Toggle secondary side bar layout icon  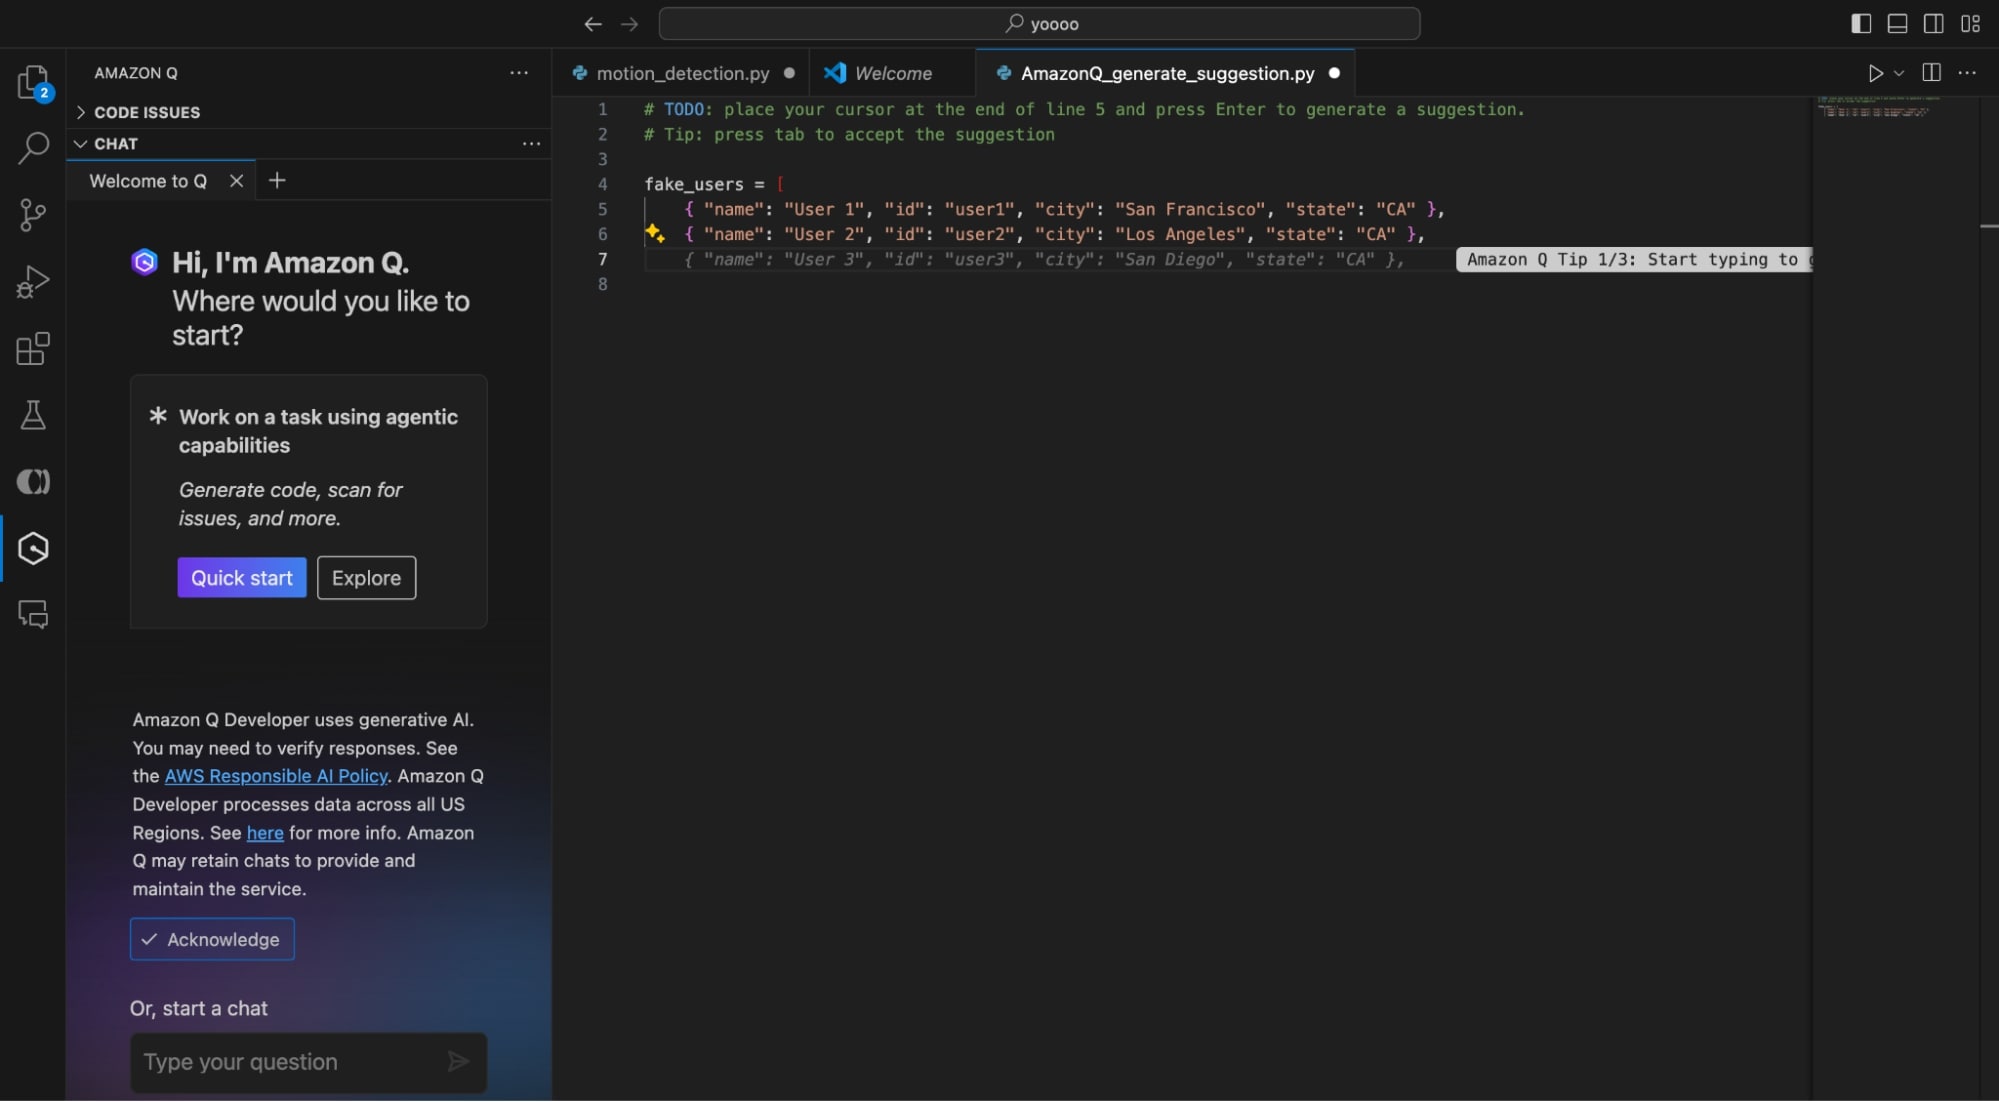pyautogui.click(x=1934, y=24)
